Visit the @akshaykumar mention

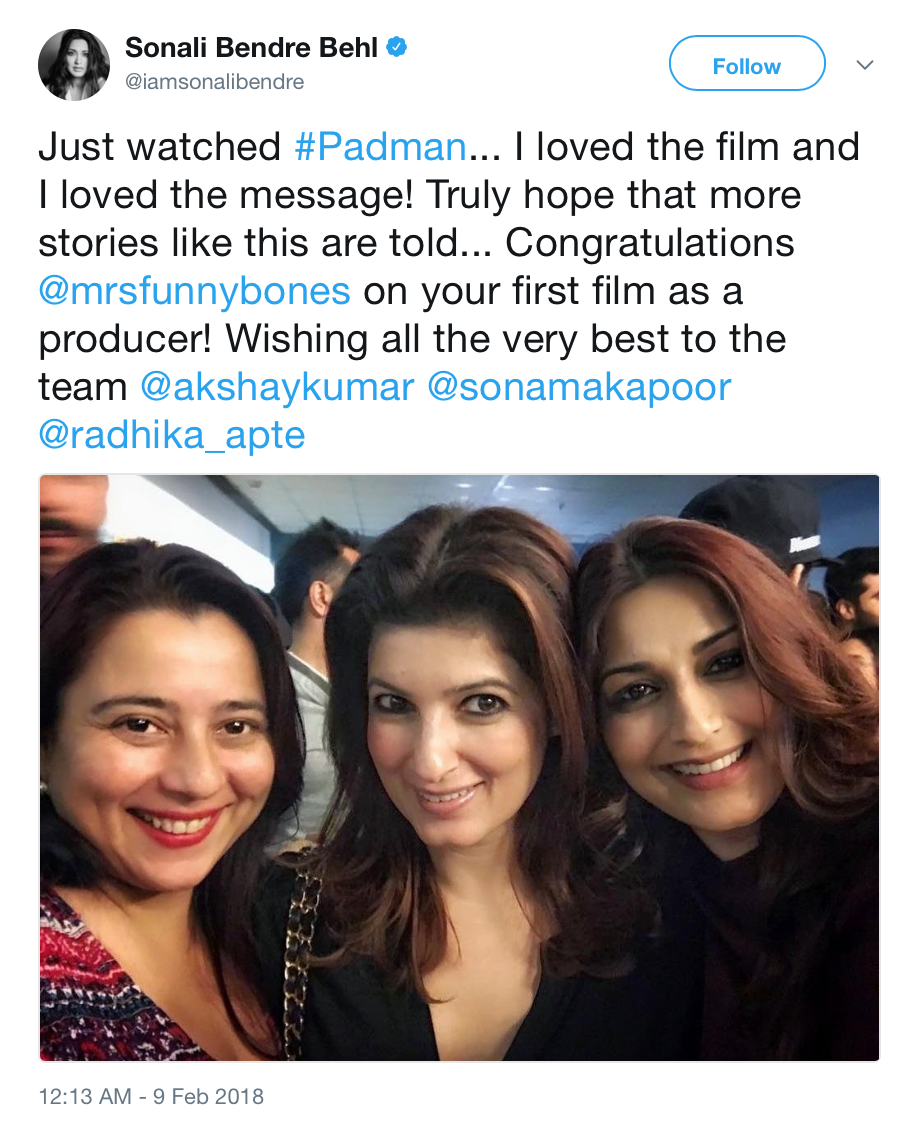pyautogui.click(x=277, y=387)
